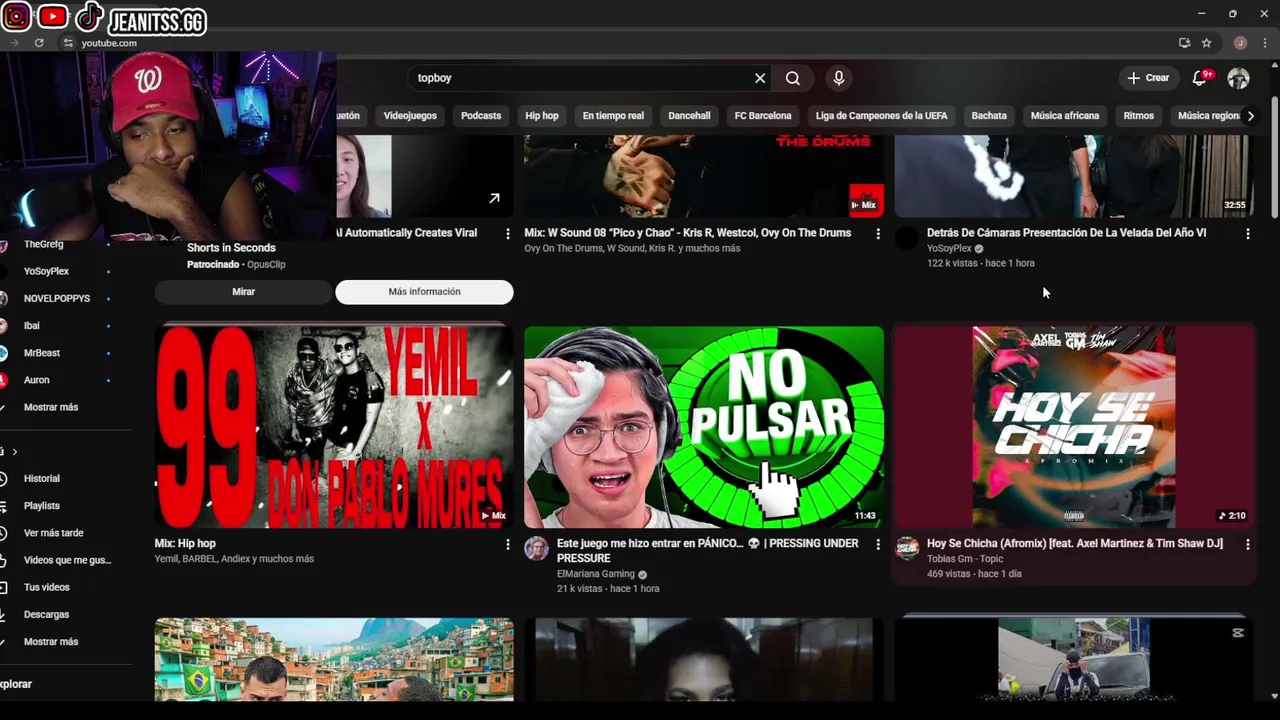Select the Hip hop filter chip
The height and width of the screenshot is (720, 1280).
[542, 116]
